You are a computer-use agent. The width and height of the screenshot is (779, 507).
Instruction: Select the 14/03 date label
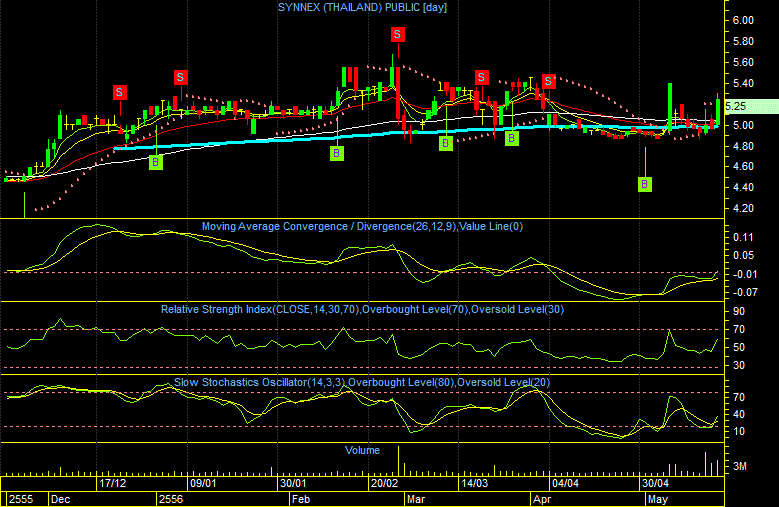474,483
